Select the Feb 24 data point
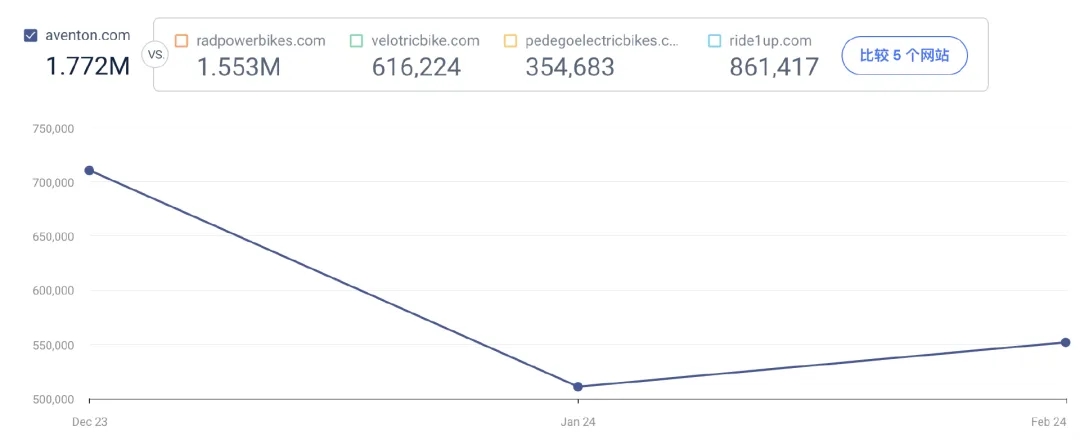This screenshot has height=440, width=1080. click(x=1066, y=342)
